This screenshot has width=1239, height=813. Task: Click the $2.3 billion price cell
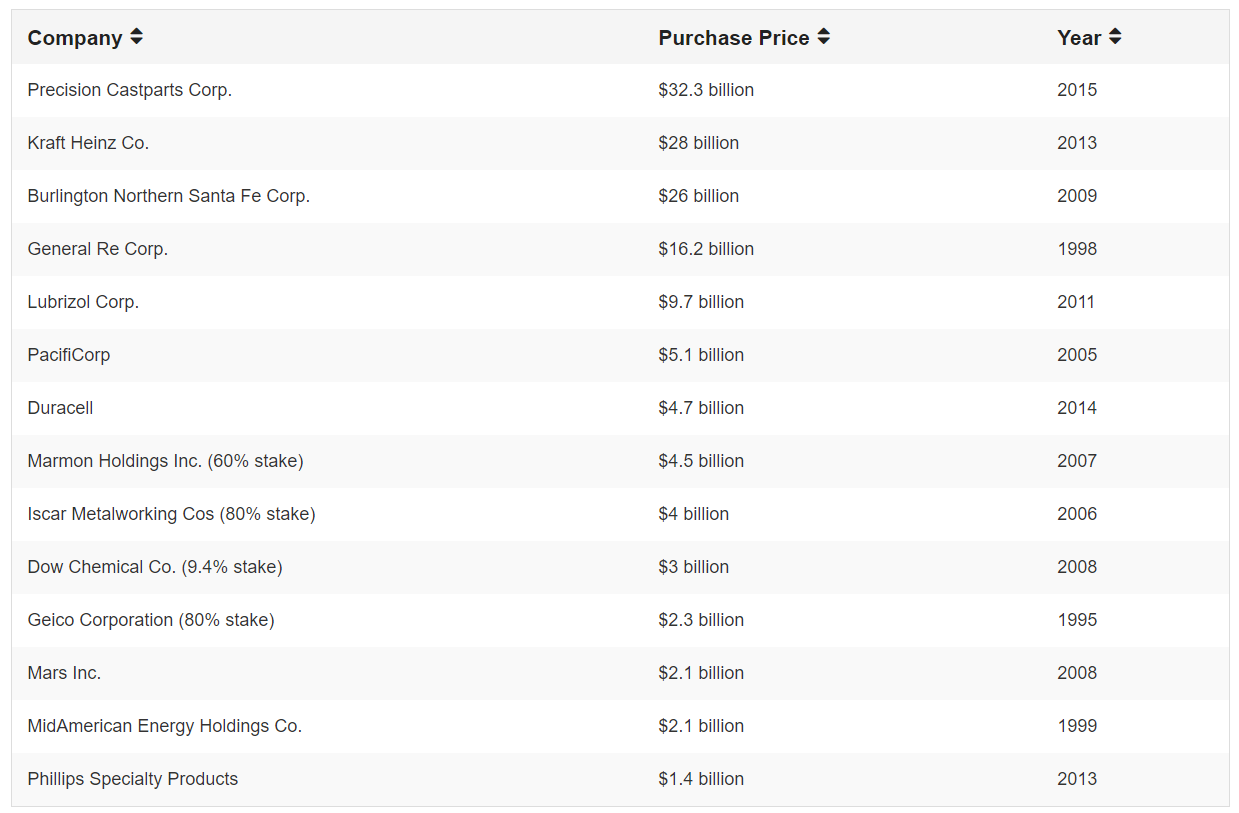point(701,620)
